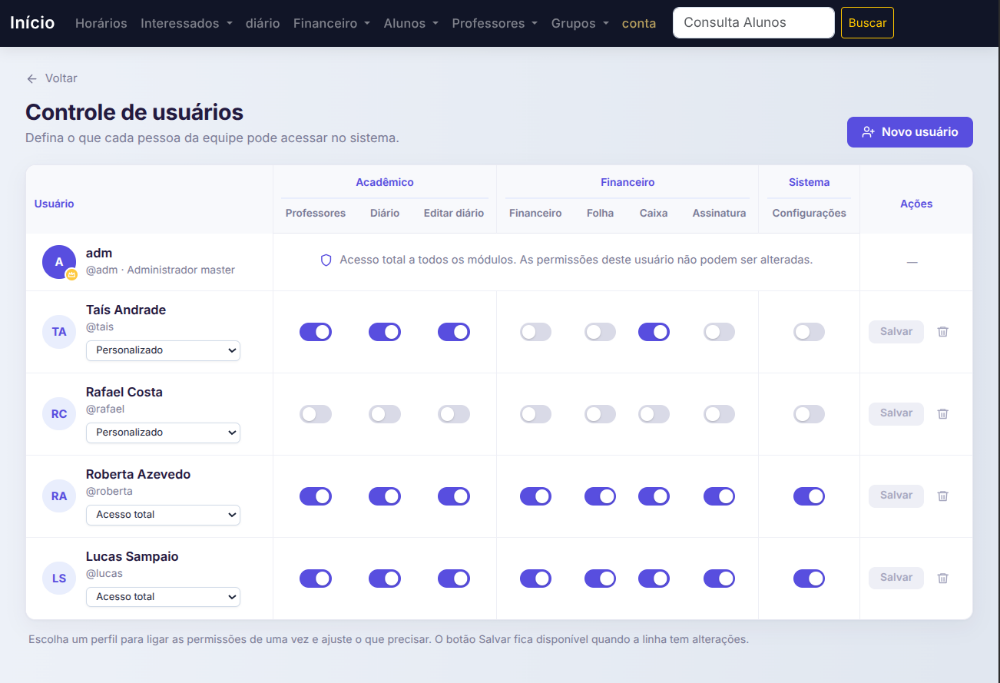Image resolution: width=1000 pixels, height=683 pixels.
Task: Click Salvar in Lucas Sampaio row
Action: point(896,578)
